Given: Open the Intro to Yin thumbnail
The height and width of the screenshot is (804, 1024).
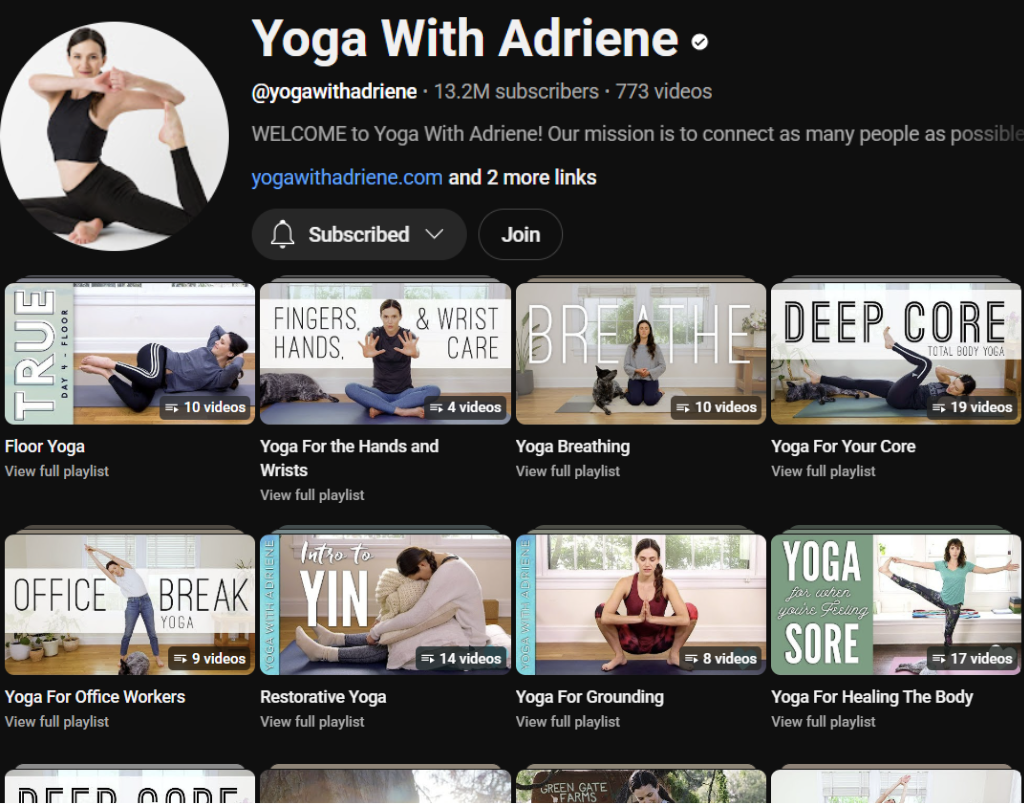Looking at the screenshot, I should (x=385, y=604).
